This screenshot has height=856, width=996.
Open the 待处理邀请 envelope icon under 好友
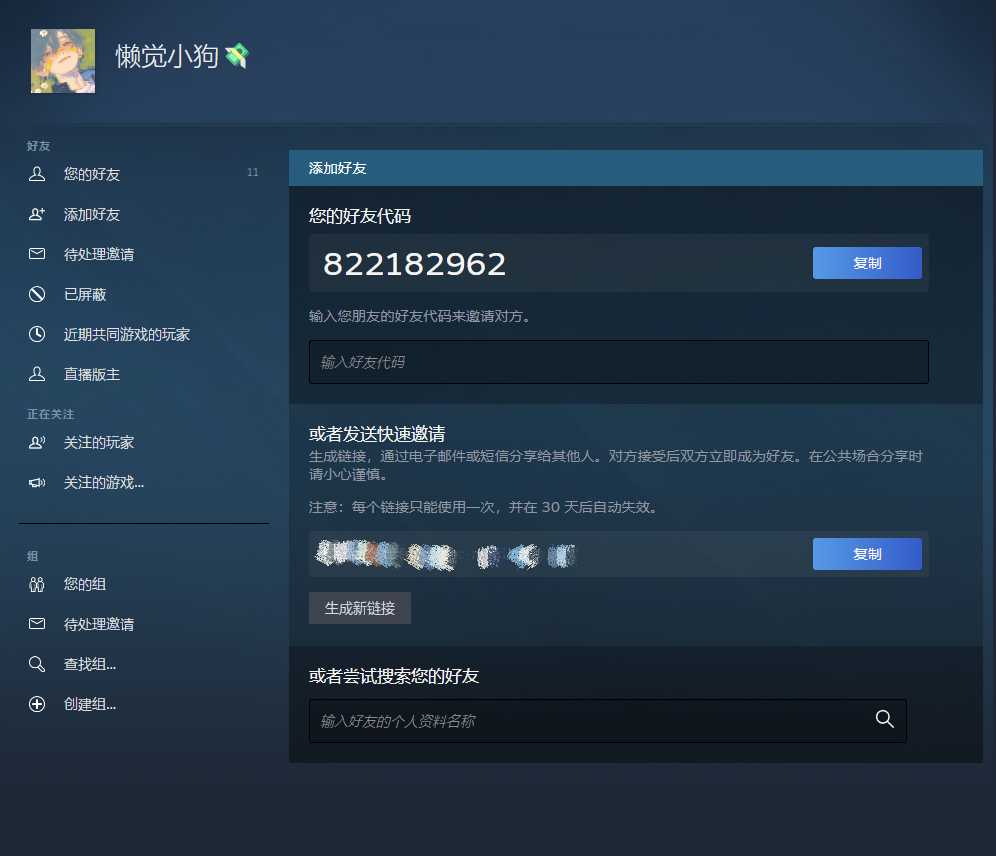pos(37,254)
